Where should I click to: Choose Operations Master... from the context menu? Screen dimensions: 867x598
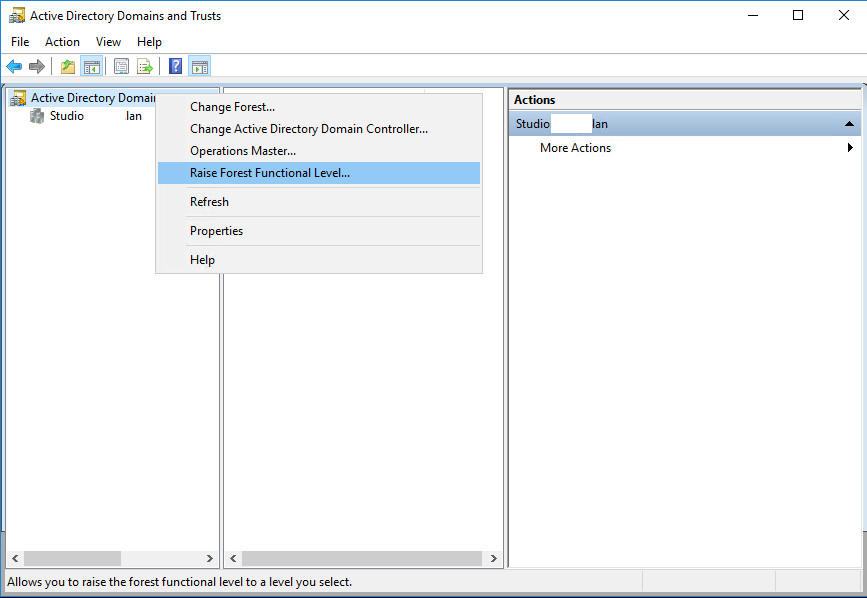point(319,151)
